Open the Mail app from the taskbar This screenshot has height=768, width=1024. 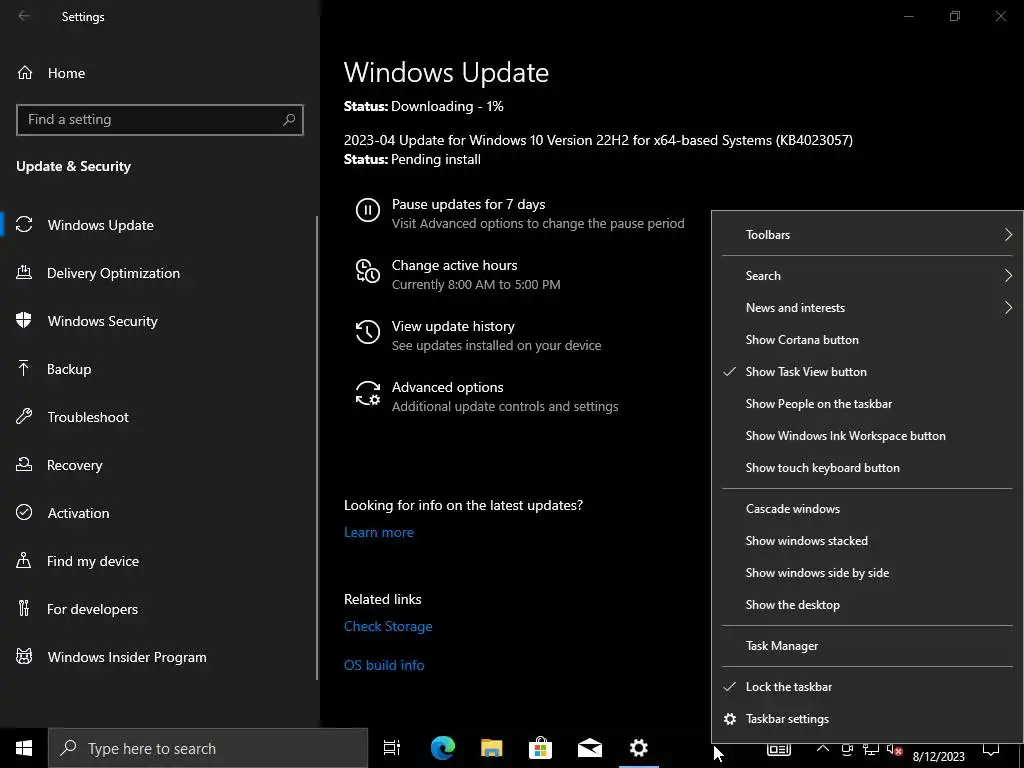[590, 748]
